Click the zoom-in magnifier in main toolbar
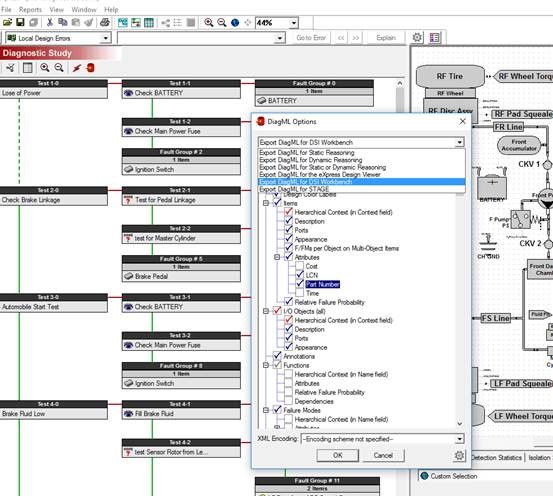The height and width of the screenshot is (496, 553). pos(208,23)
